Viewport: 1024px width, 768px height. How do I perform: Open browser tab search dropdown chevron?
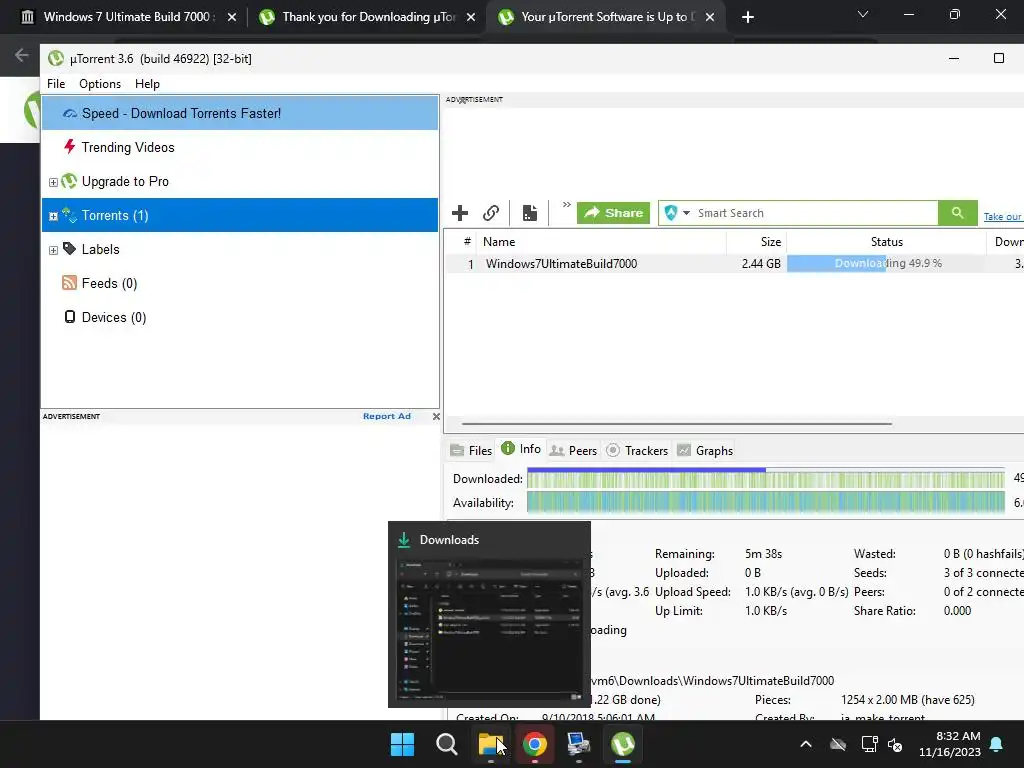[x=863, y=14]
